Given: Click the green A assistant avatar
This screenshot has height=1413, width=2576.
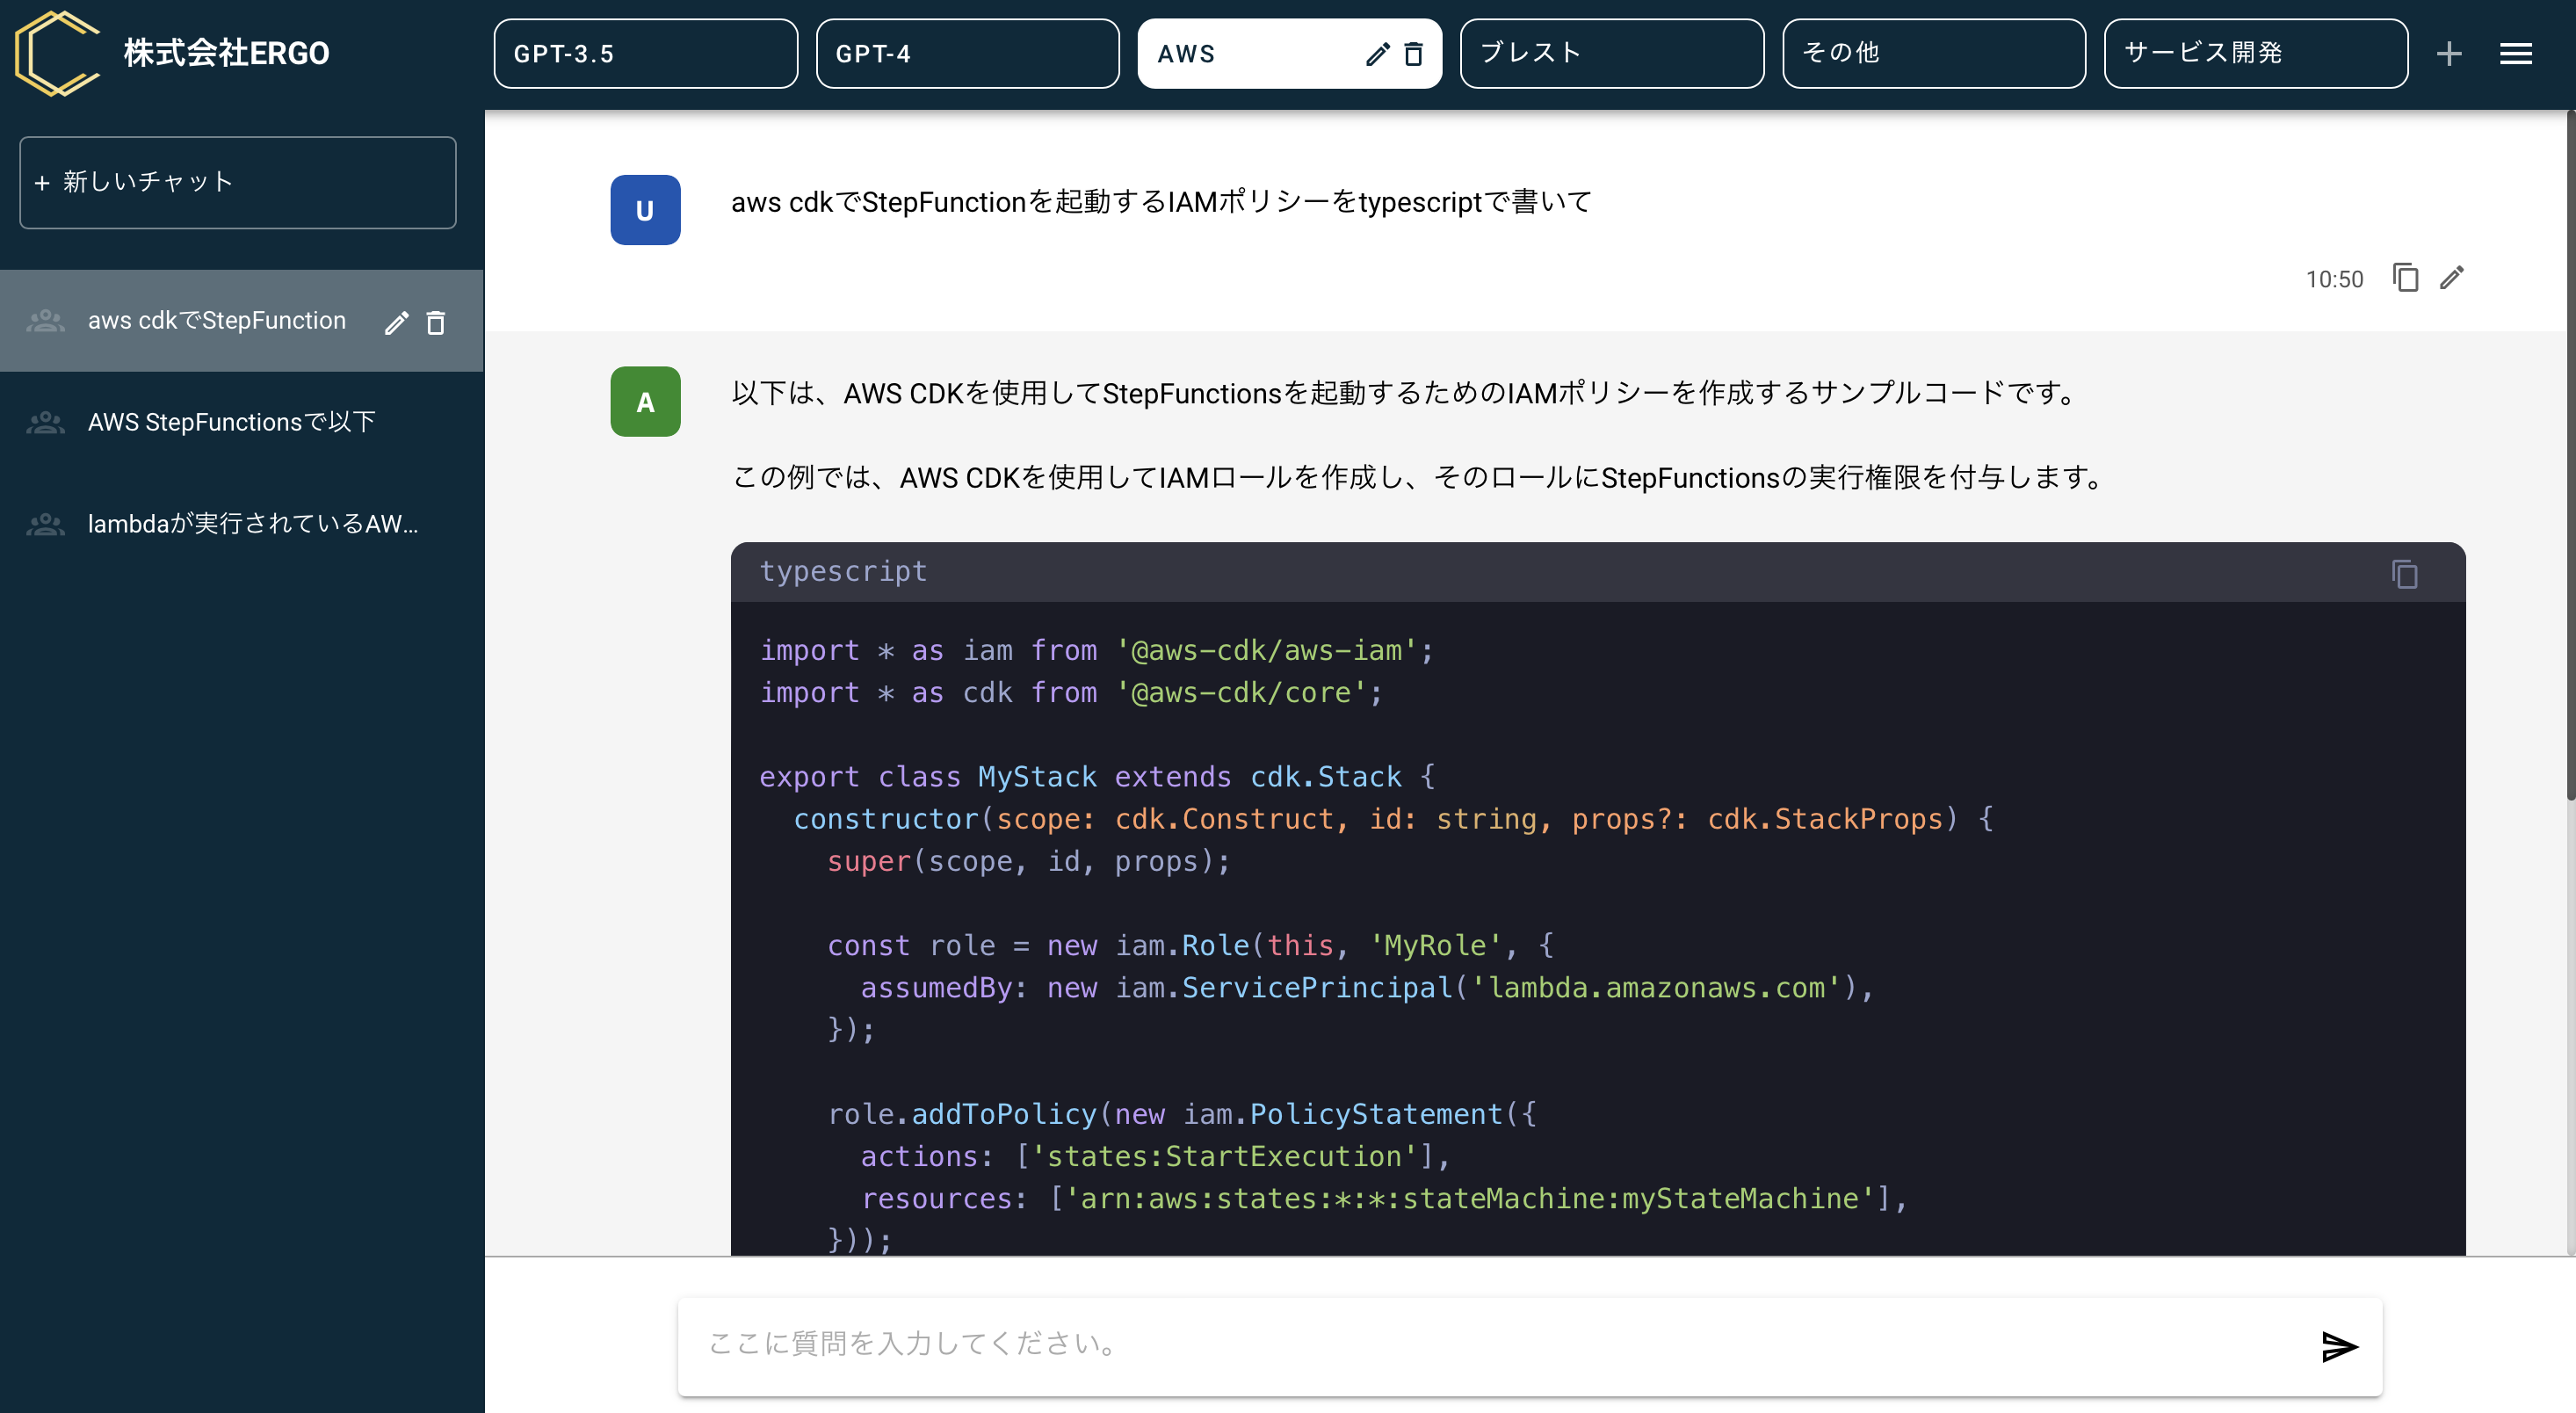Looking at the screenshot, I should click(x=645, y=401).
